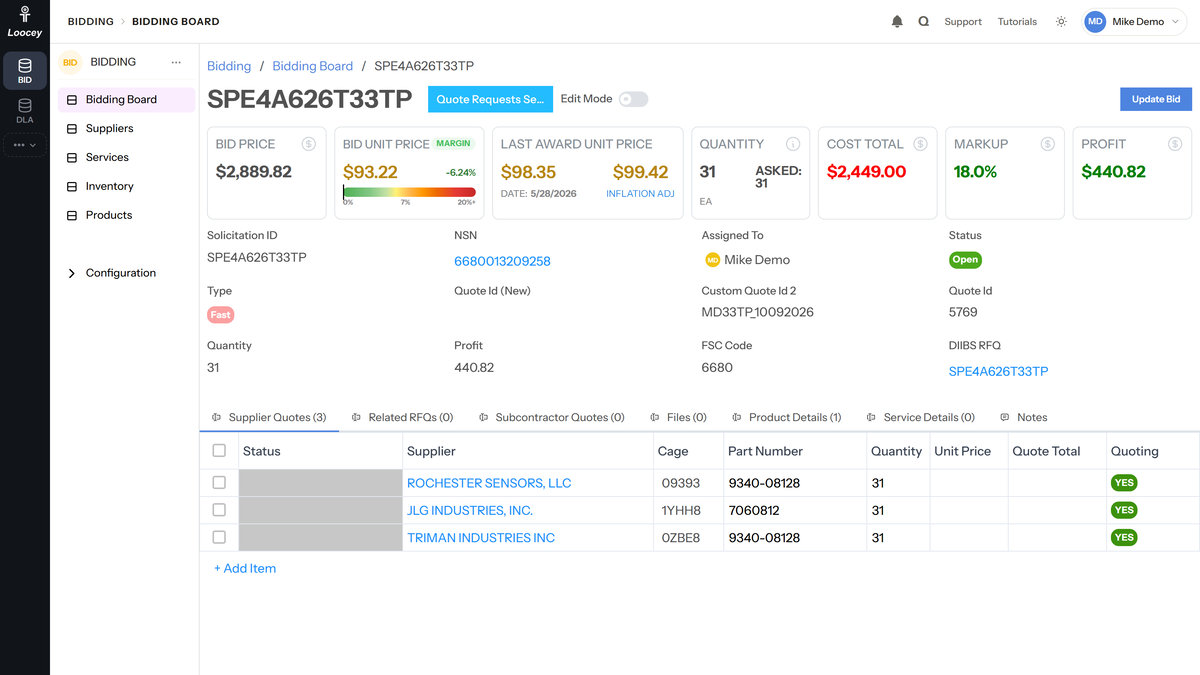Click the orange BID badge icon
The width and height of the screenshot is (1200, 675).
tap(70, 62)
